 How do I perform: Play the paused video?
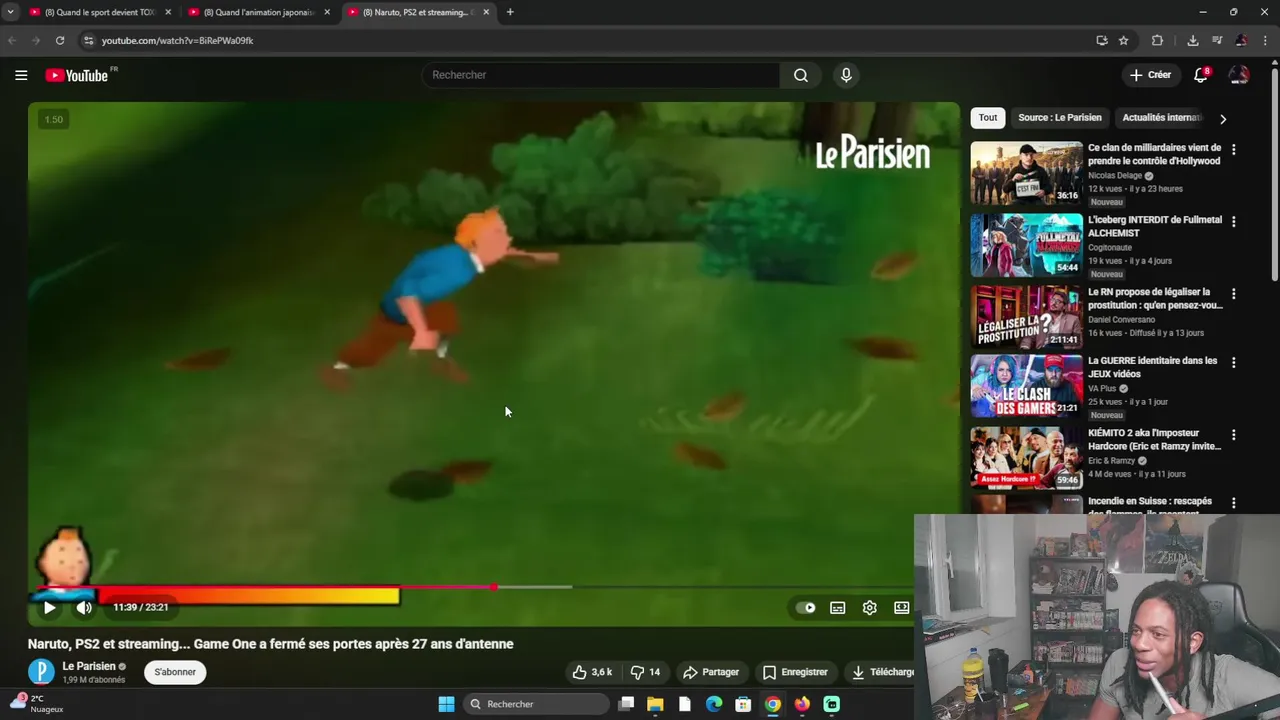coord(49,607)
